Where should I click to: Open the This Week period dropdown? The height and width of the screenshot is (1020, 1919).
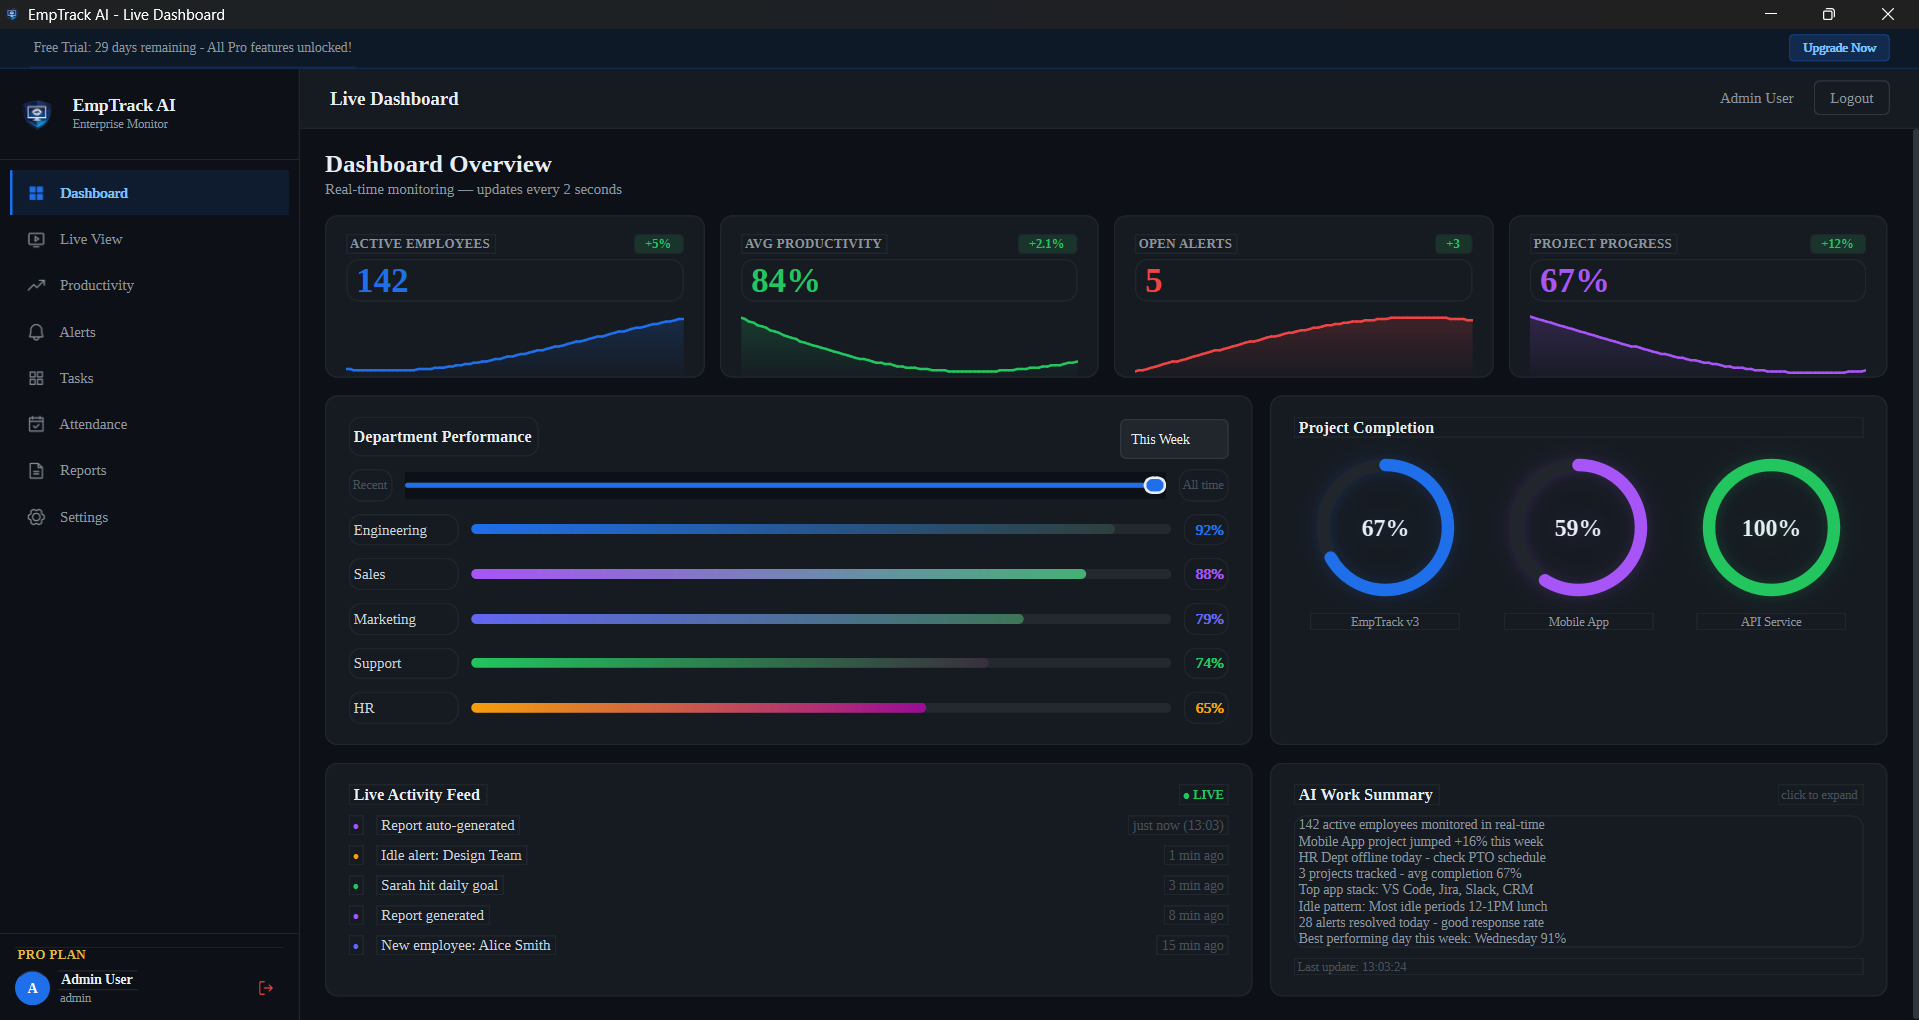pyautogui.click(x=1174, y=439)
